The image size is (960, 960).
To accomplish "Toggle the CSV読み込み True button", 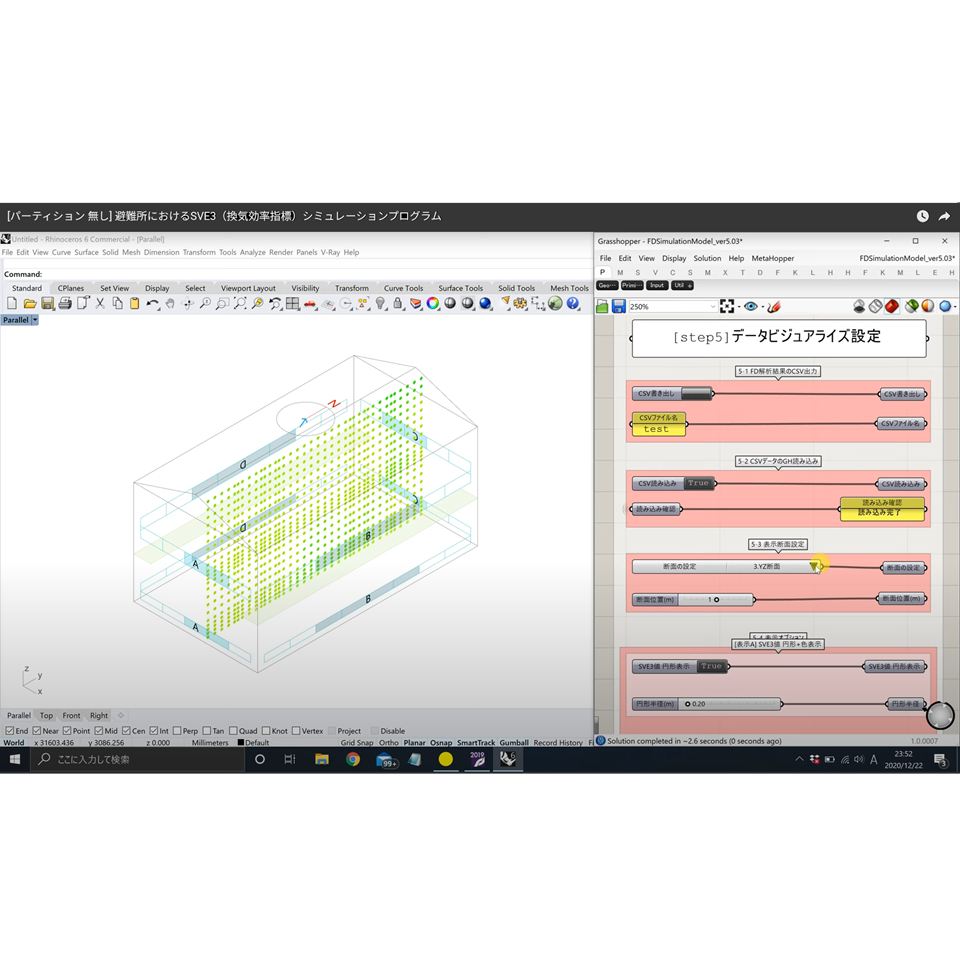I will click(698, 483).
